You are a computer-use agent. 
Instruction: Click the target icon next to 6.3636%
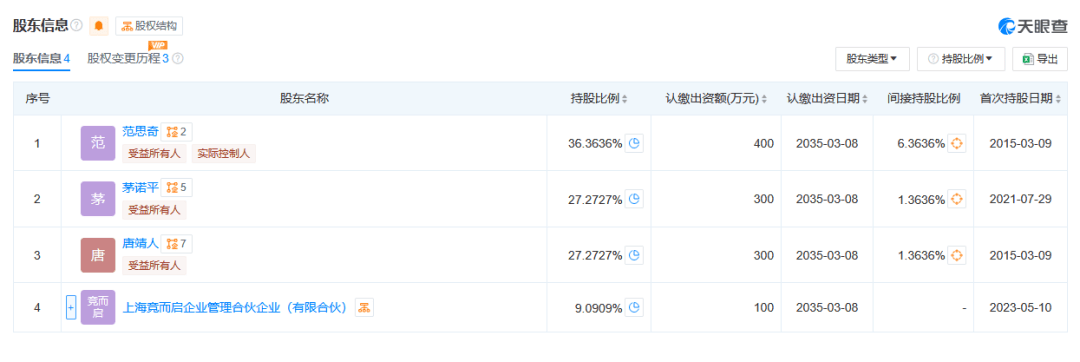(x=957, y=144)
